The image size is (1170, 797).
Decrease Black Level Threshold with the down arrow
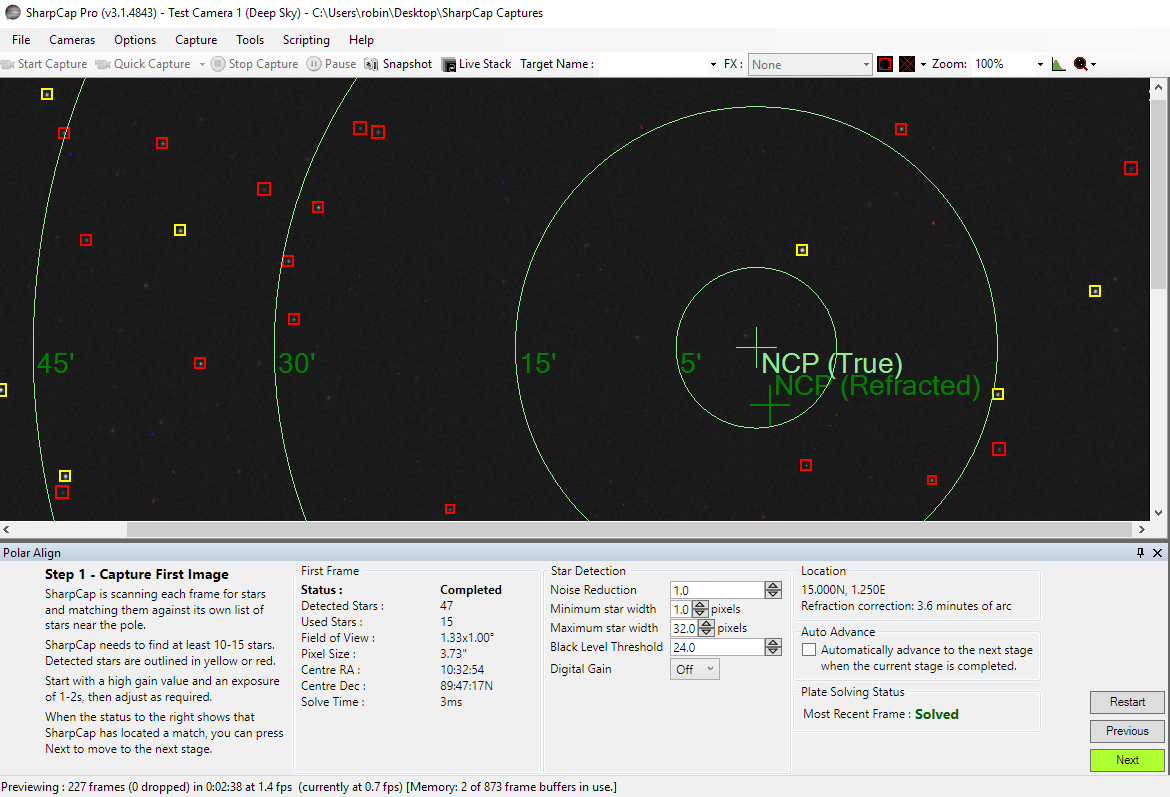coord(773,651)
